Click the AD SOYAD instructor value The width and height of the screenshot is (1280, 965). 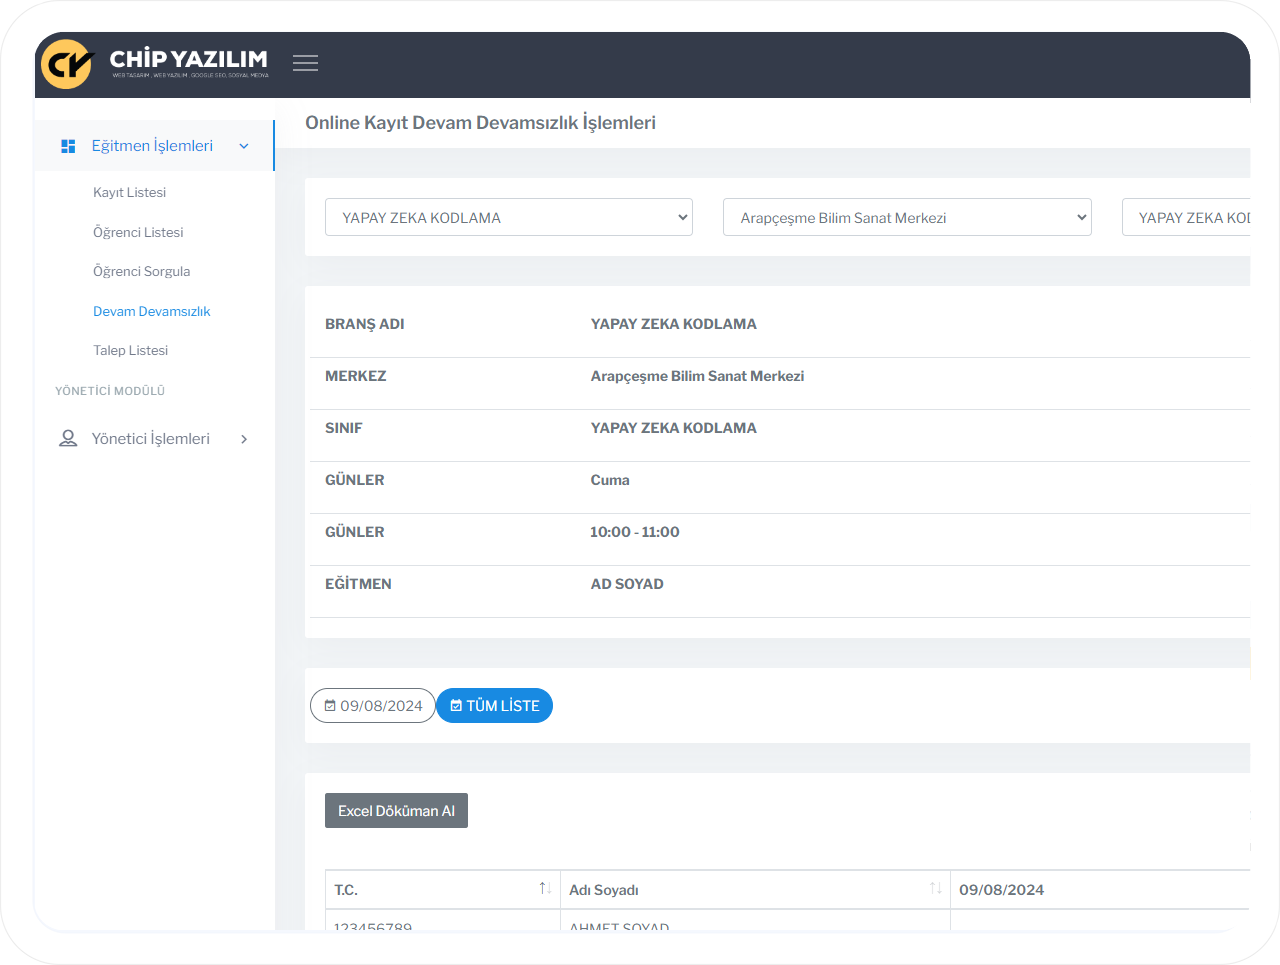pyautogui.click(x=627, y=584)
